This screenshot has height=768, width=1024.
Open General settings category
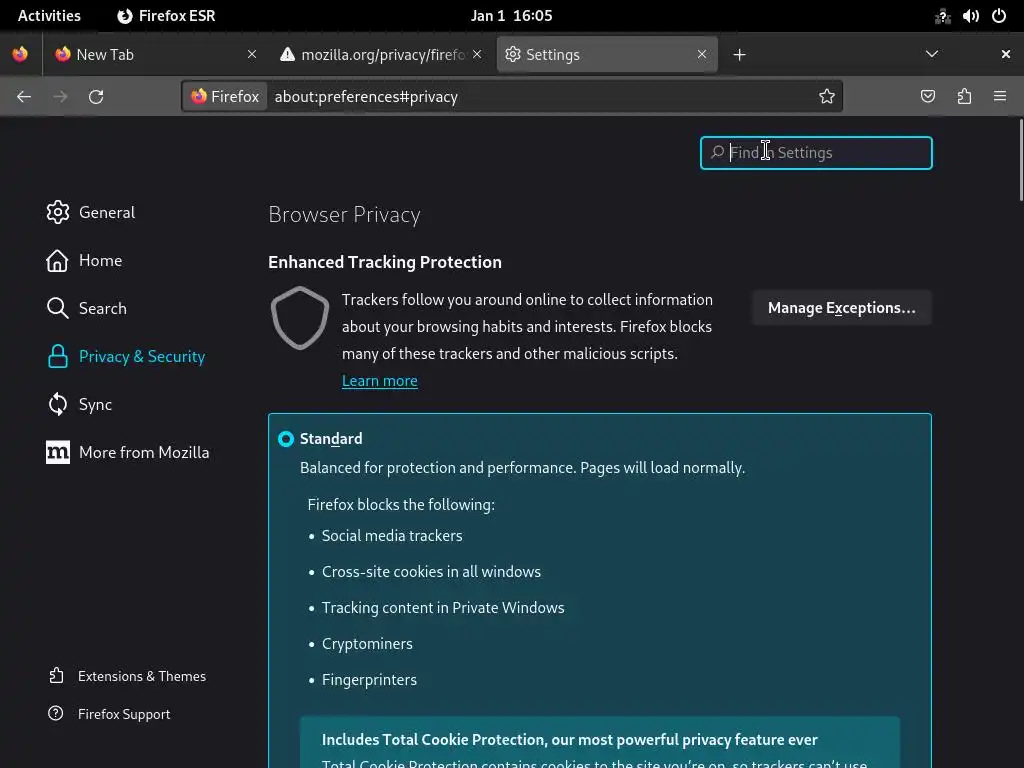(106, 212)
